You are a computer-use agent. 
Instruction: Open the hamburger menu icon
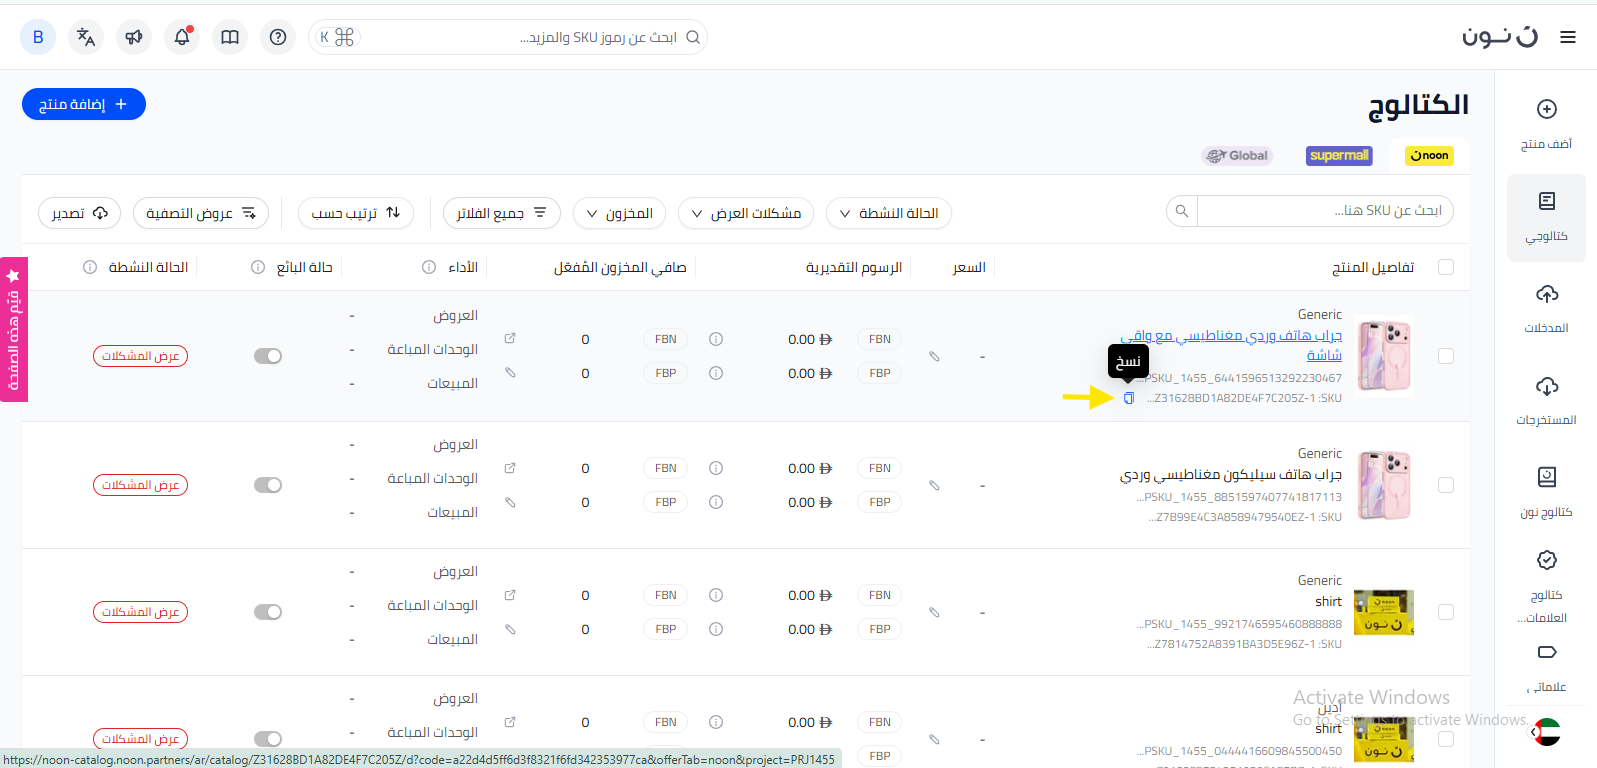(1567, 37)
